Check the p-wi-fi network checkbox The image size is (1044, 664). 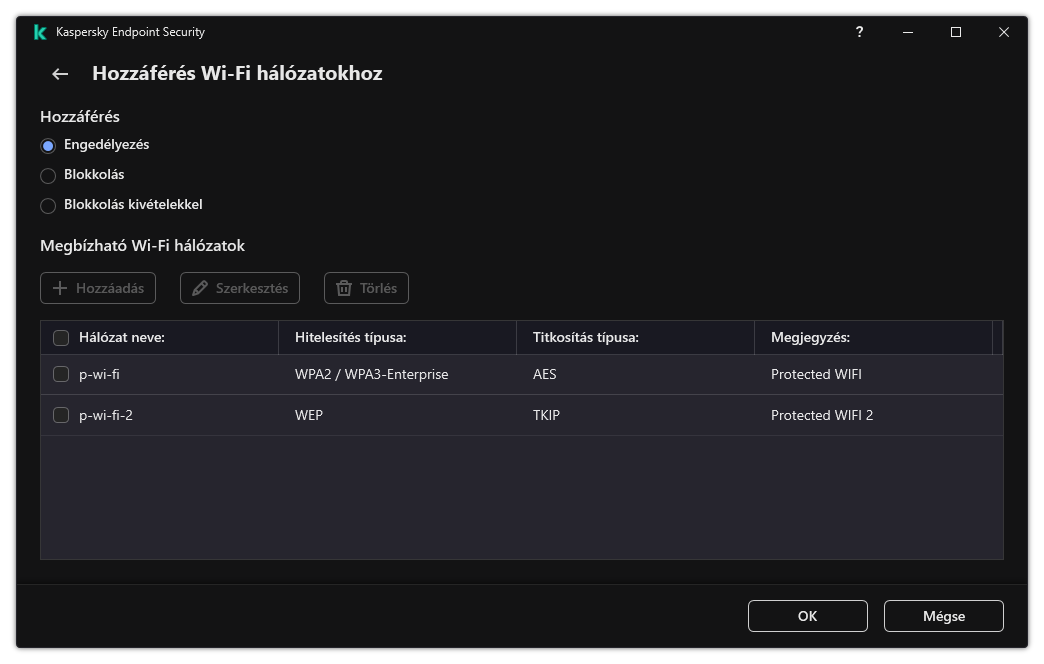click(61, 375)
